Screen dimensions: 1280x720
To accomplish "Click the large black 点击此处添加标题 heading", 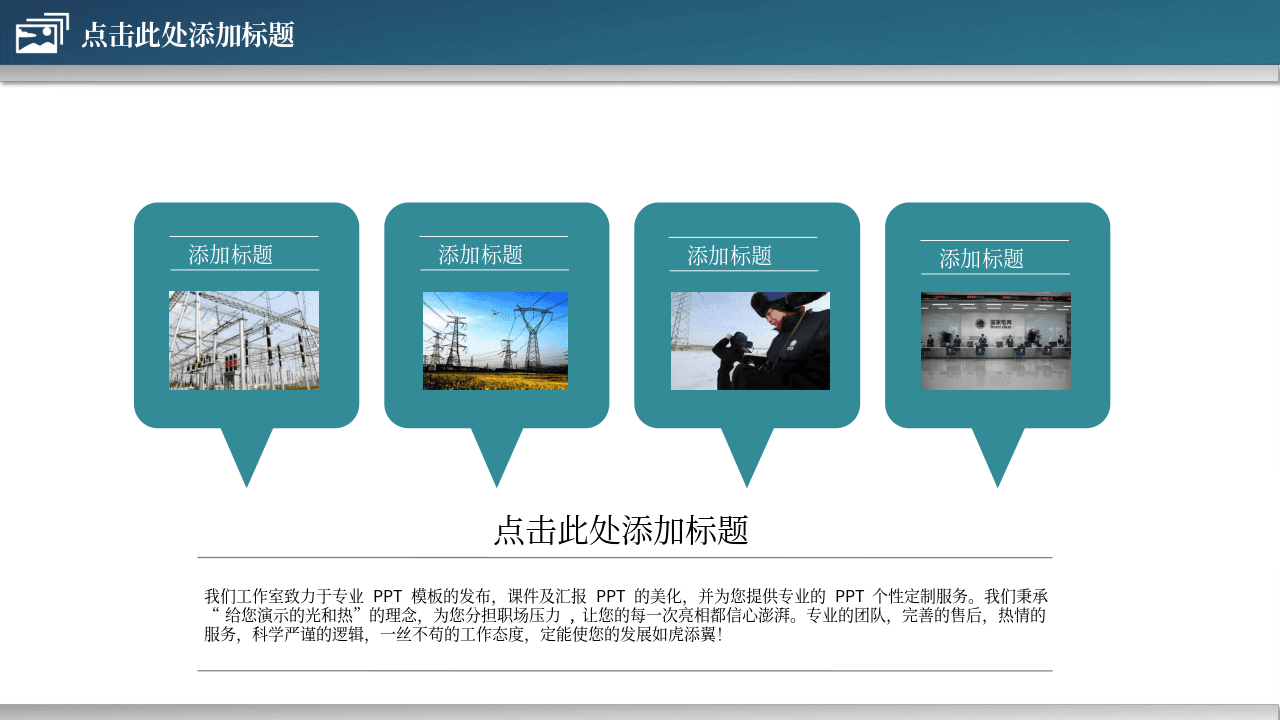I will 621,530.
